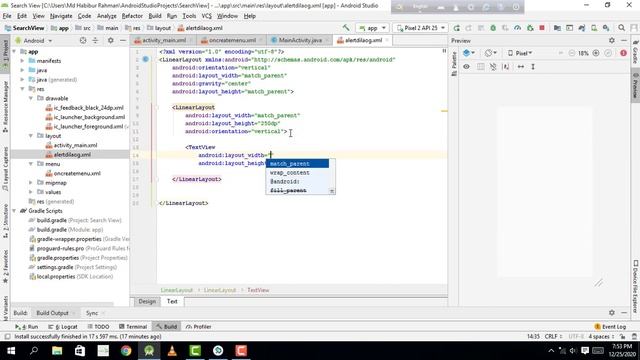Open the Logcat tool window
The height and width of the screenshot is (360, 640).
tap(62, 327)
